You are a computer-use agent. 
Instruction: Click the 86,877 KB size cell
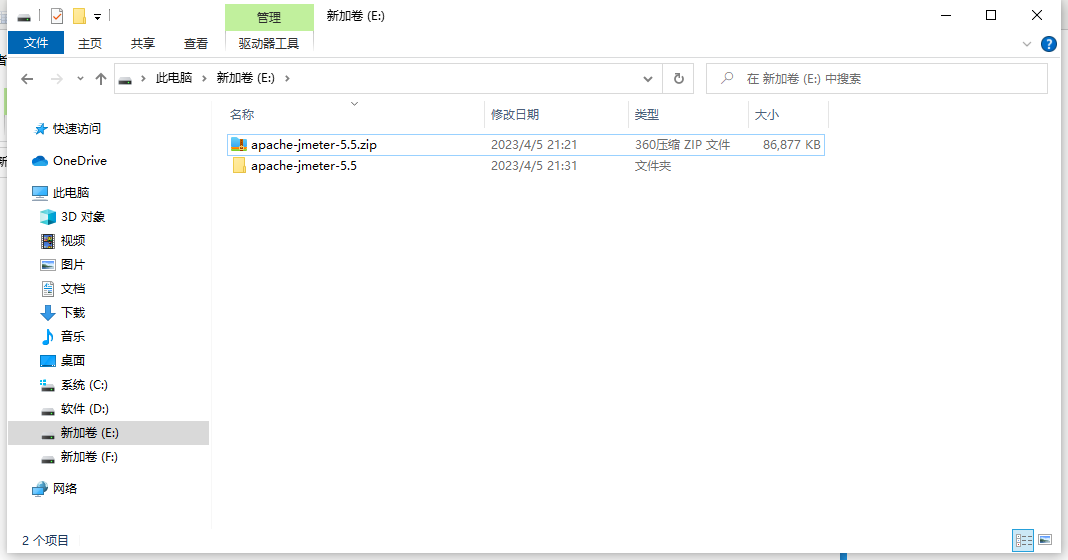(791, 145)
